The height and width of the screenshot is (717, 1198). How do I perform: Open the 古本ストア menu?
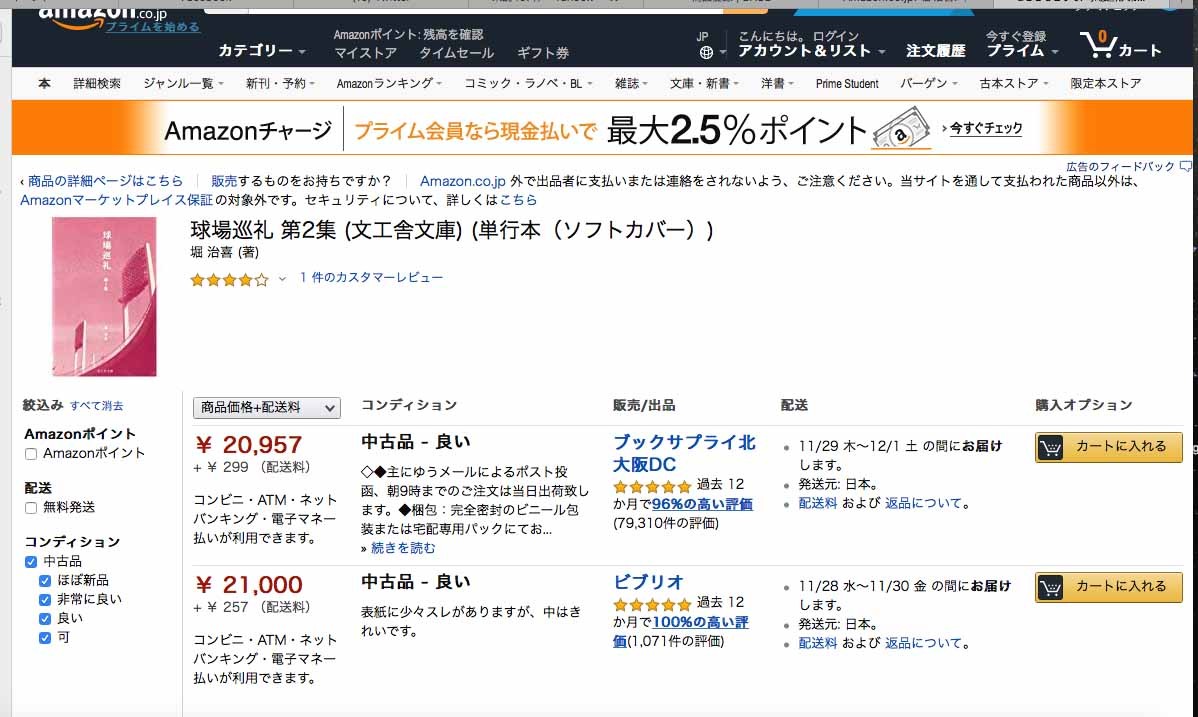click(1014, 83)
